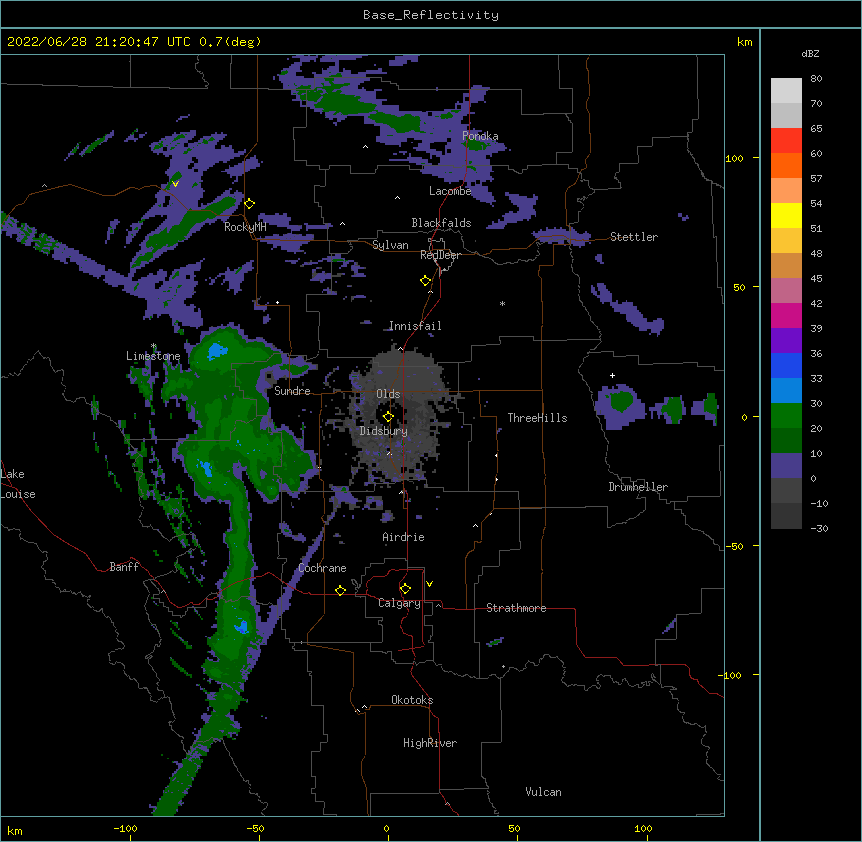This screenshot has height=842, width=862.
Task: Click the Stettler label
Action: [x=634, y=237]
